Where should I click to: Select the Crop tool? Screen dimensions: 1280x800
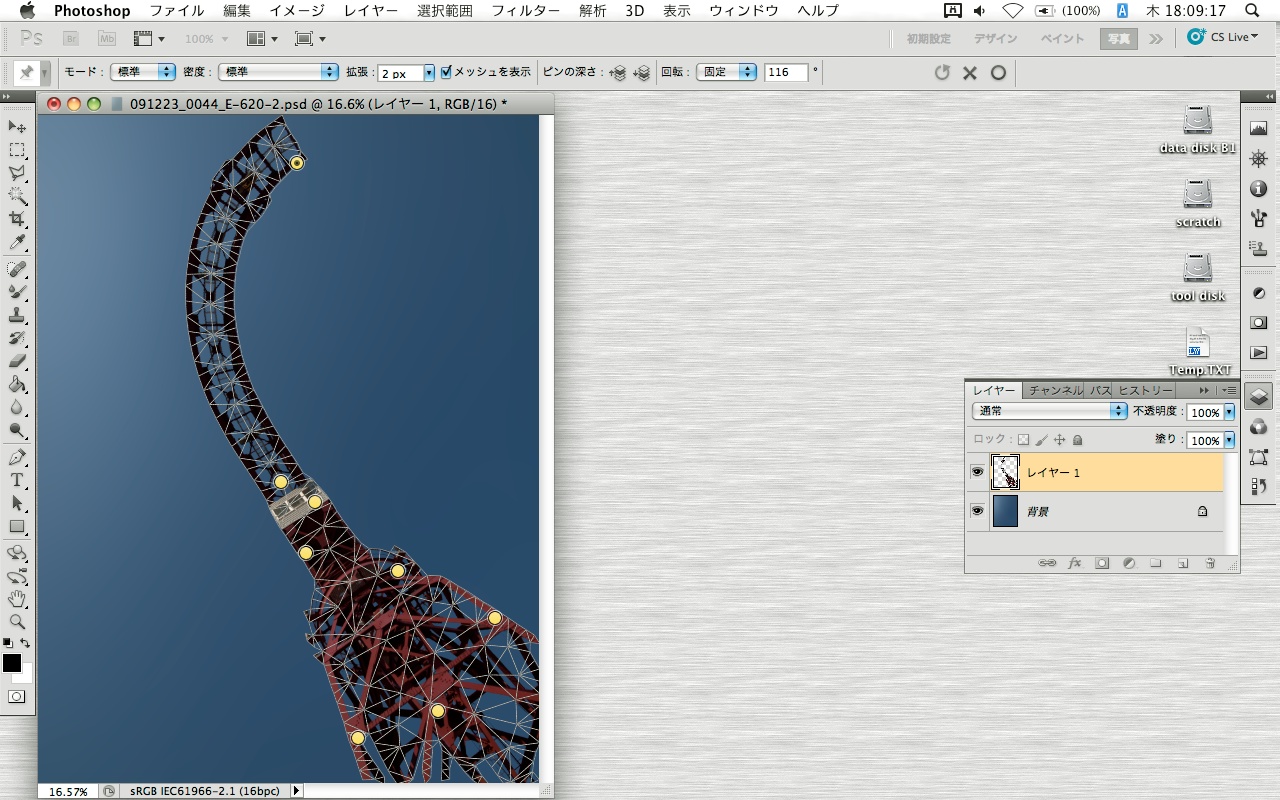(x=17, y=219)
